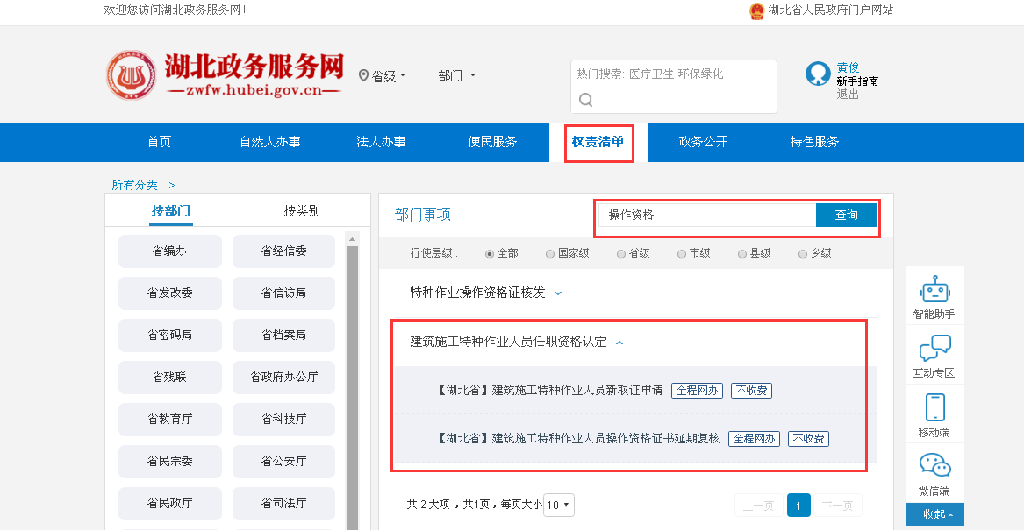Screen dimensions: 1024x530
Task: Click the search magnifier icon in header
Action: coord(586,99)
